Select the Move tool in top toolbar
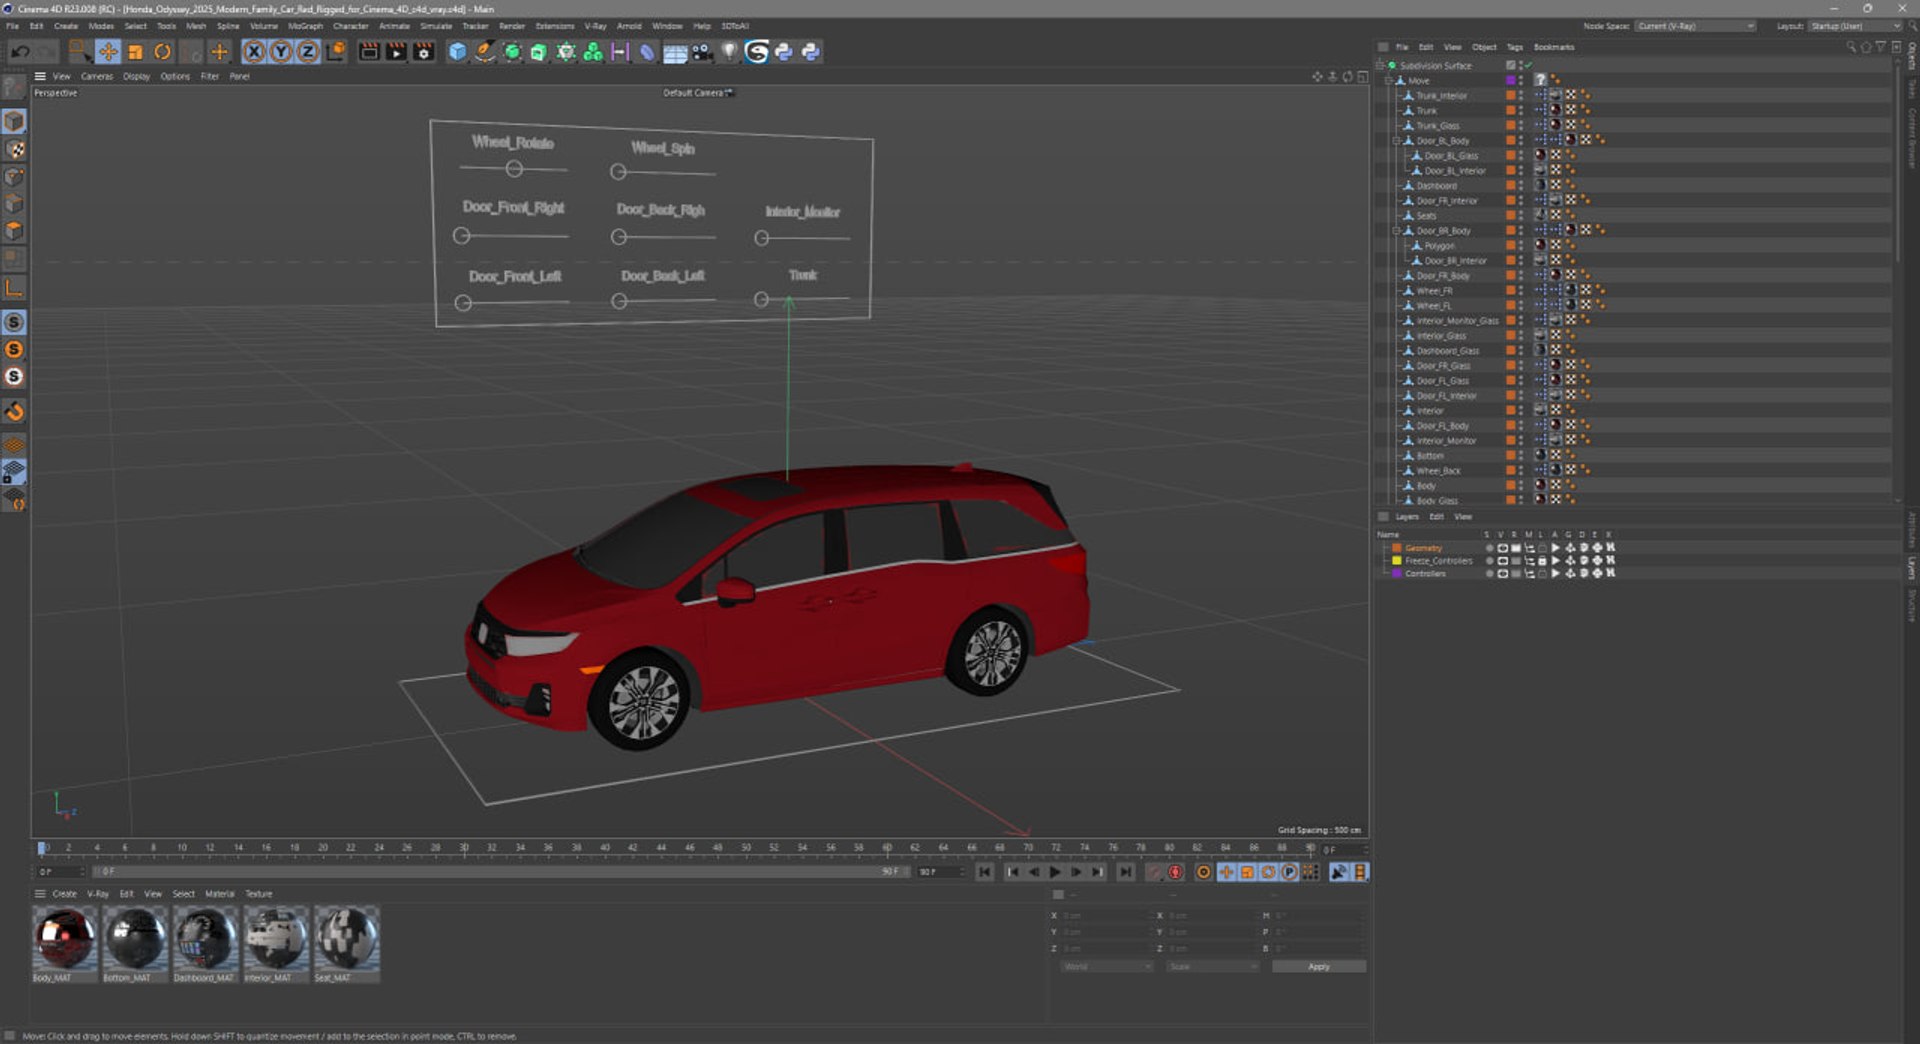This screenshot has height=1044, width=1920. click(108, 52)
